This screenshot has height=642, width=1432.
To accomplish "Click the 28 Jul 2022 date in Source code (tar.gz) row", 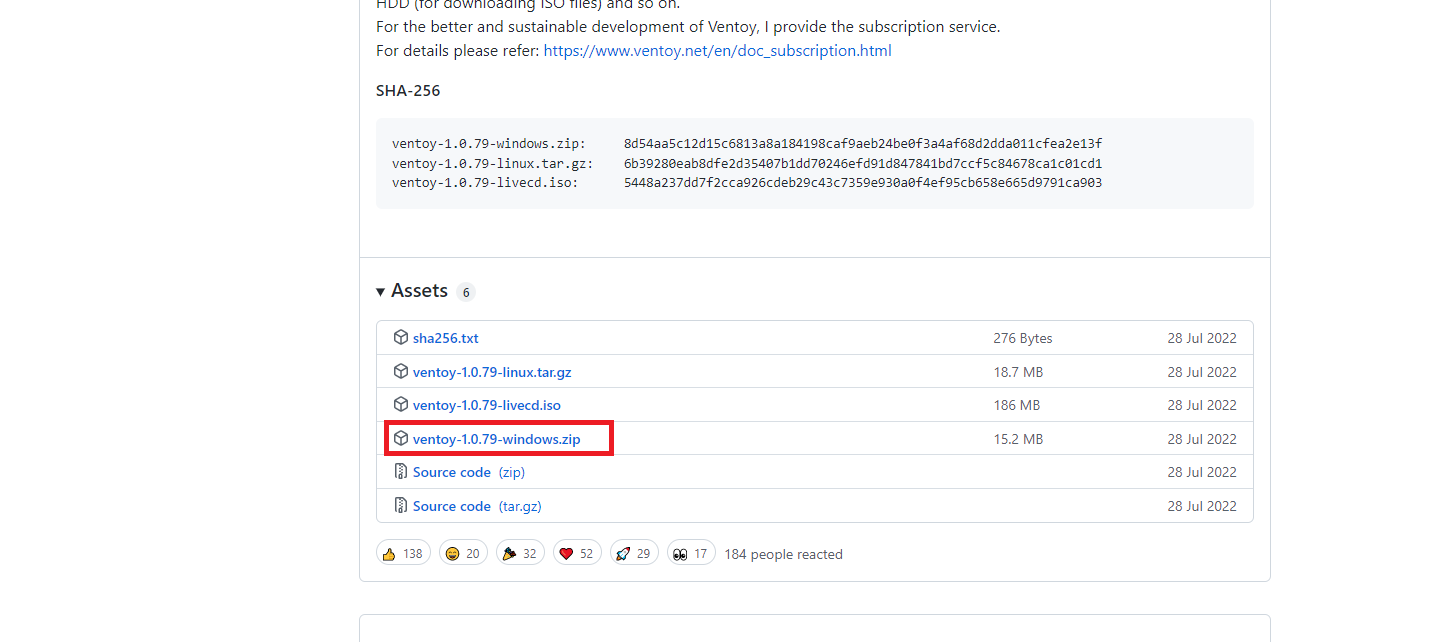I will click(x=1202, y=506).
